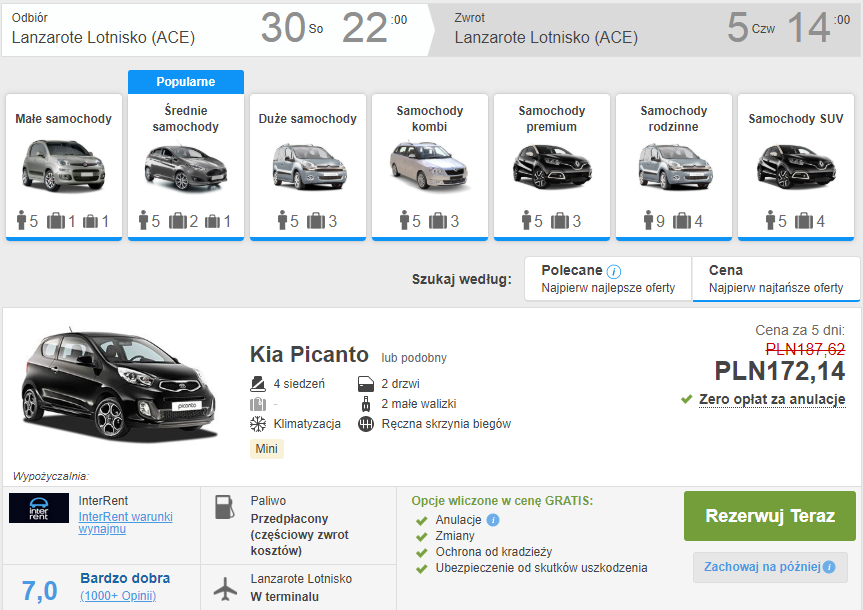Sort results by Polecane

pos(608,279)
